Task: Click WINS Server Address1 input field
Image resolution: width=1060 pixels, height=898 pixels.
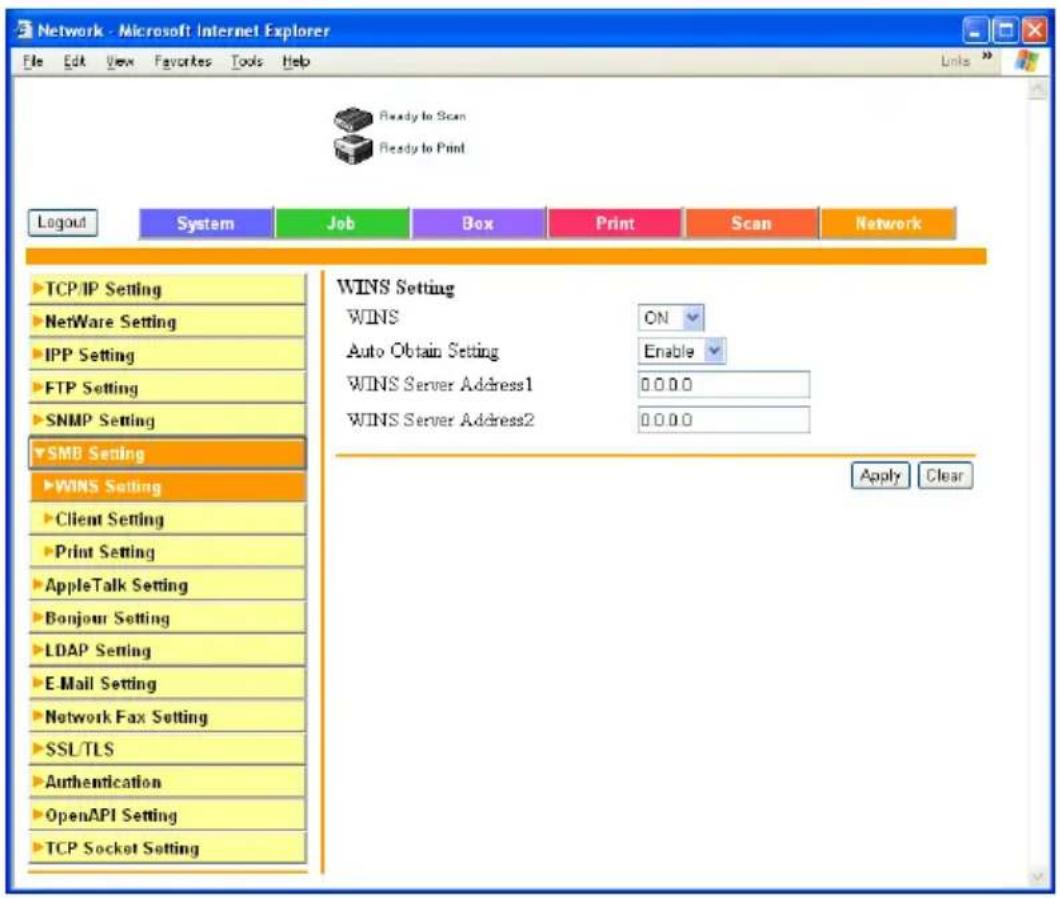Action: pyautogui.click(x=723, y=385)
